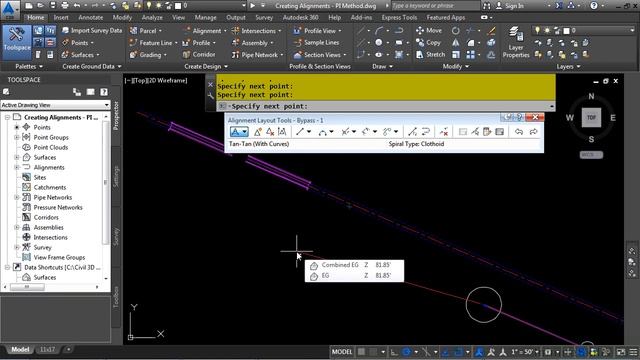Toggle grid display in status bar

pos(361,352)
